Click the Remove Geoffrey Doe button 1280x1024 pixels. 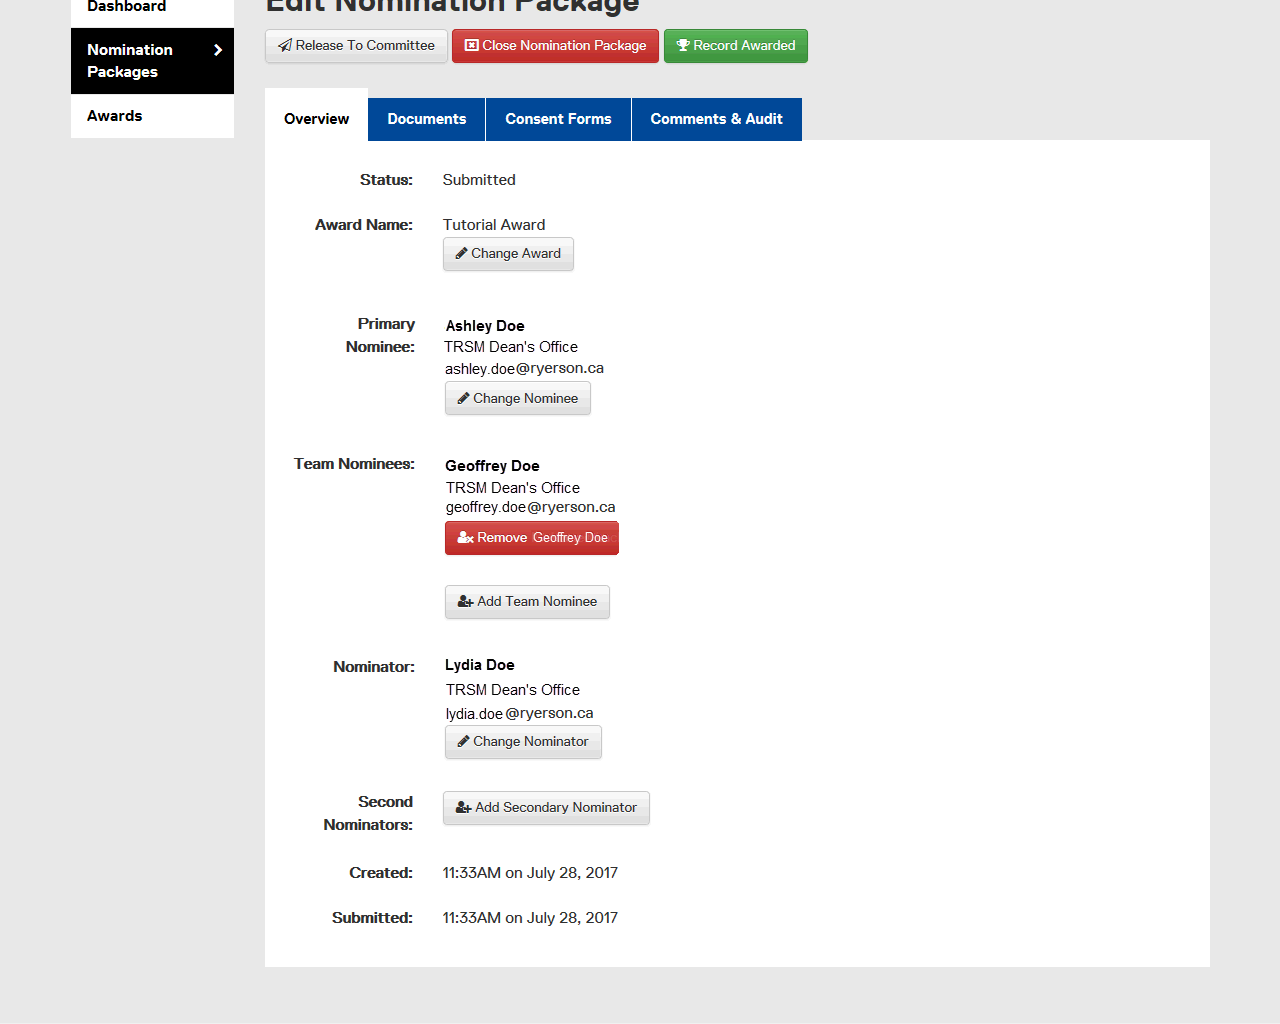click(x=532, y=538)
